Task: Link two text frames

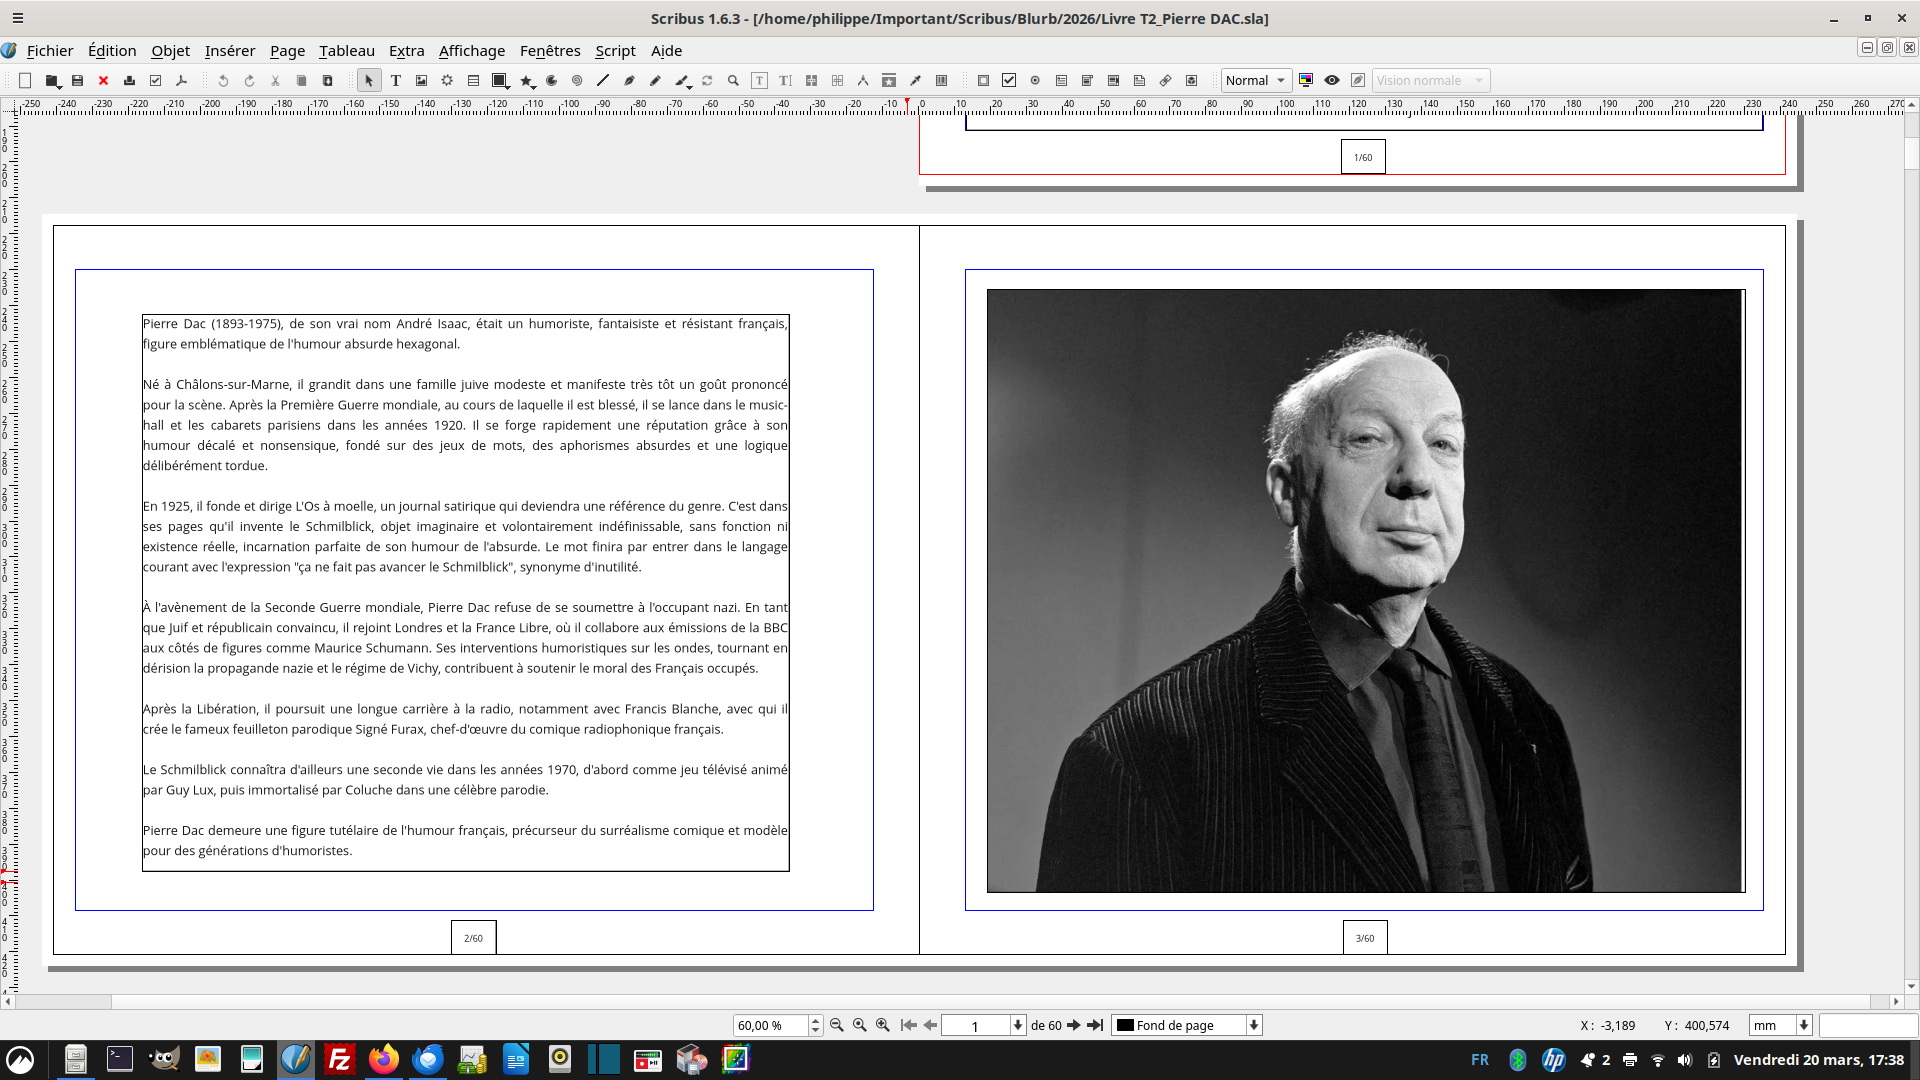Action: click(813, 80)
